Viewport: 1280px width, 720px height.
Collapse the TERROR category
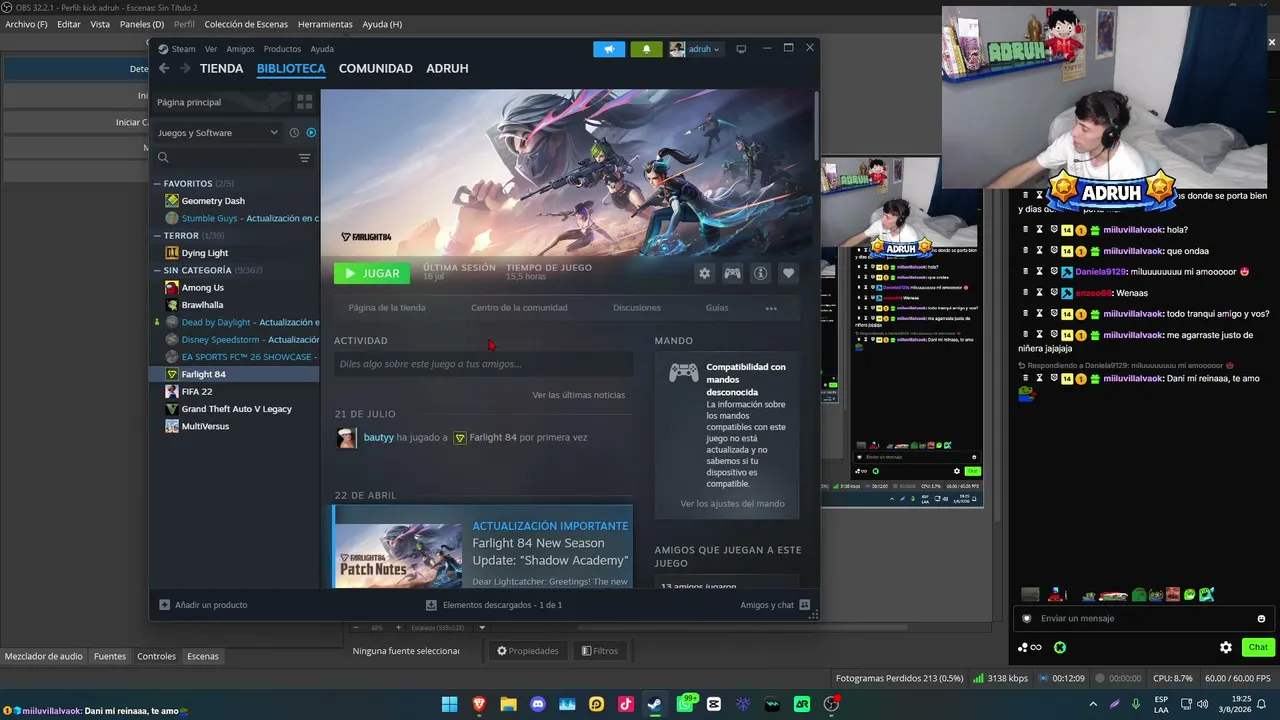pos(157,236)
